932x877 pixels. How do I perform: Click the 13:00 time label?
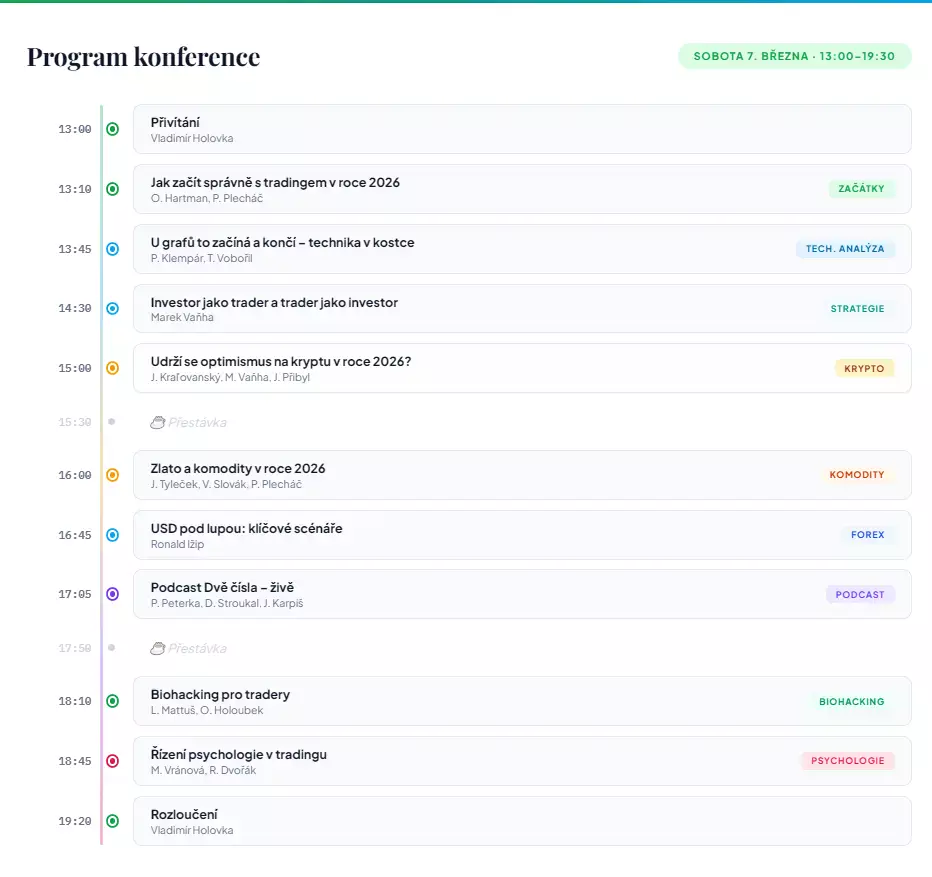(x=75, y=129)
